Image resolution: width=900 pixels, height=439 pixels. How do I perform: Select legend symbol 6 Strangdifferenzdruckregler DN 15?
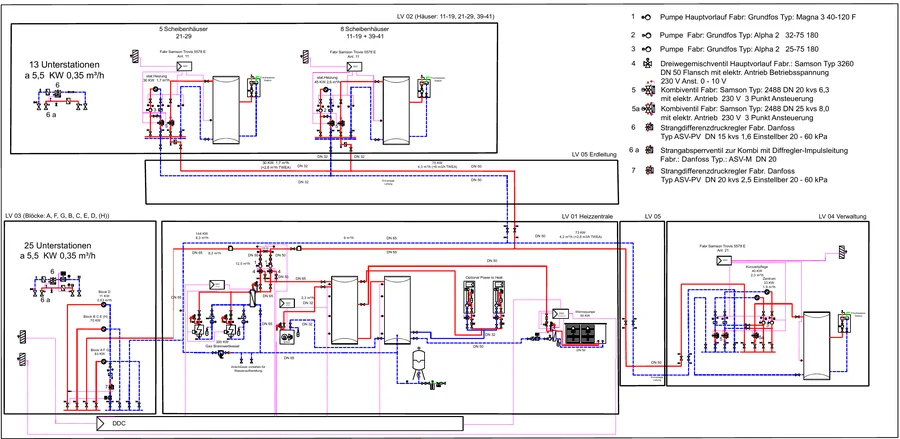649,127
